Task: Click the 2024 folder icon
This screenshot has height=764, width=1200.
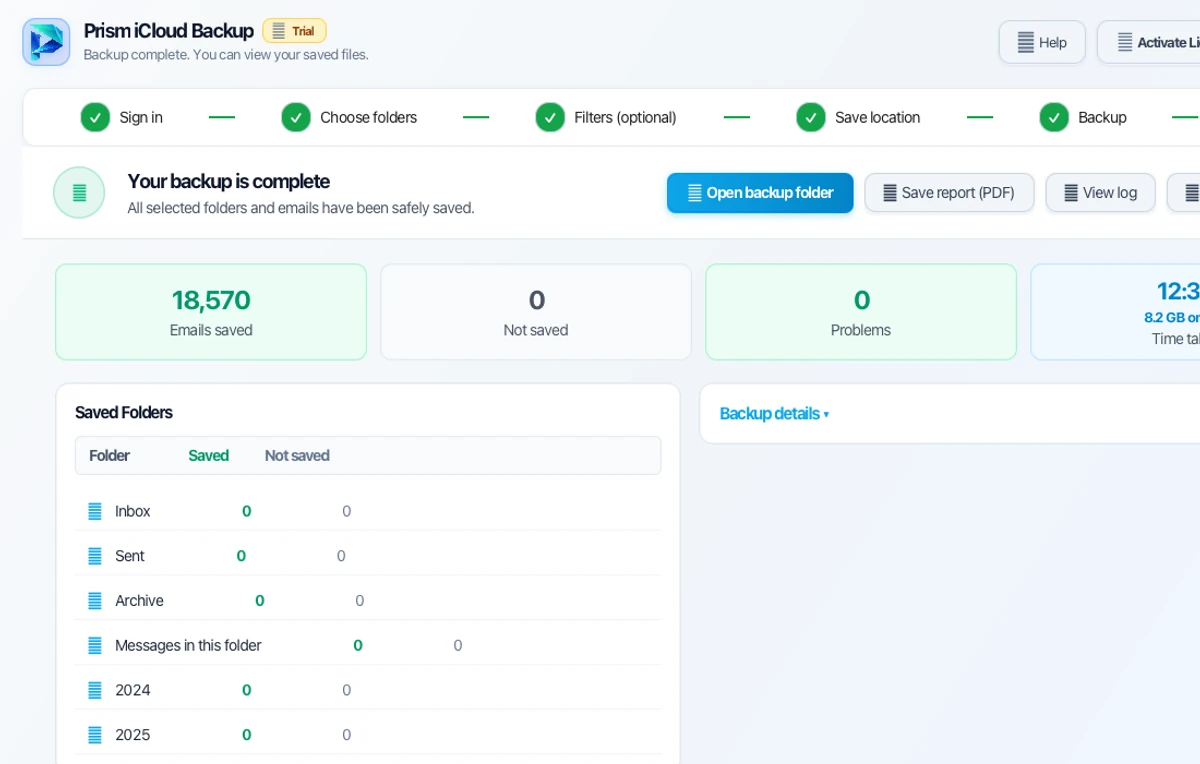Action: tap(95, 690)
